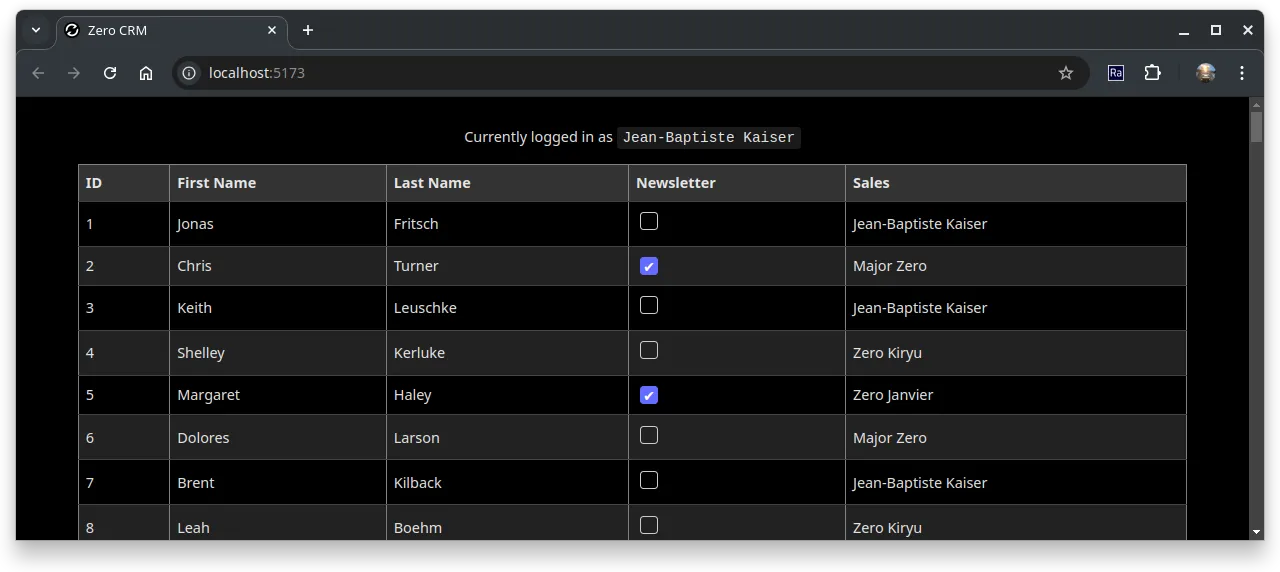Select first name cell Dolores

(x=278, y=438)
